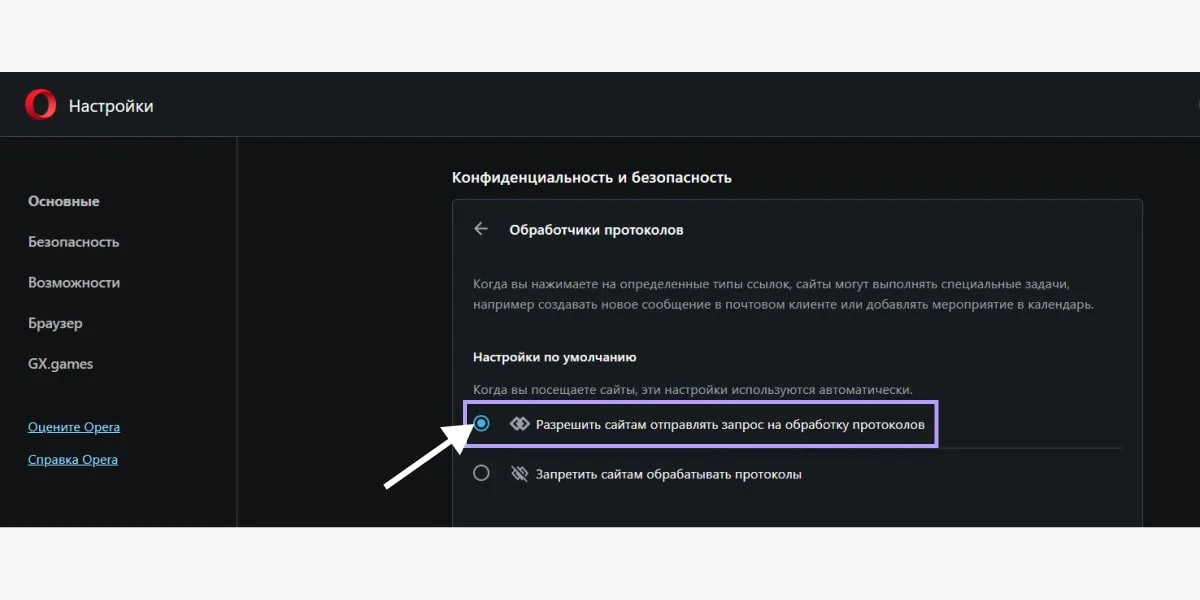Go back using the left arrow icon
The width and height of the screenshot is (1200, 600).
pyautogui.click(x=481, y=229)
